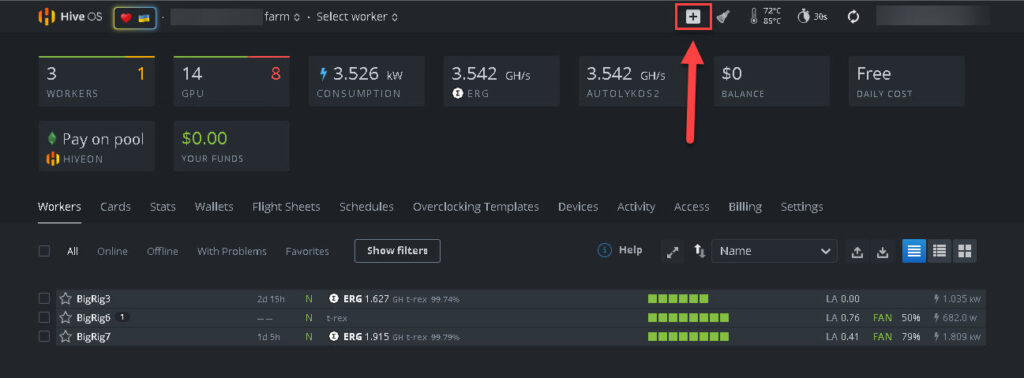
Task: Filter workers by Online
Action: coord(112,251)
